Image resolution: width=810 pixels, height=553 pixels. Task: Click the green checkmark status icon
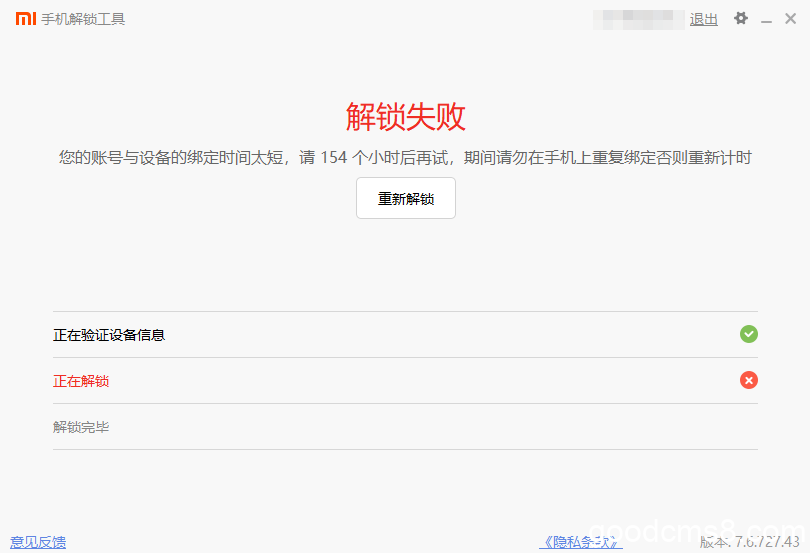coord(749,334)
